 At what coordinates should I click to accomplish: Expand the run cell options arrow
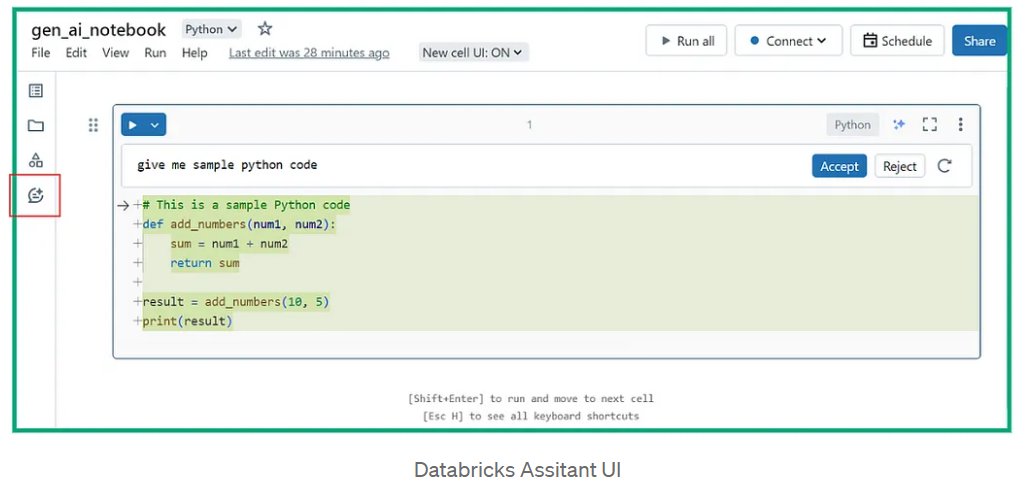[x=155, y=125]
